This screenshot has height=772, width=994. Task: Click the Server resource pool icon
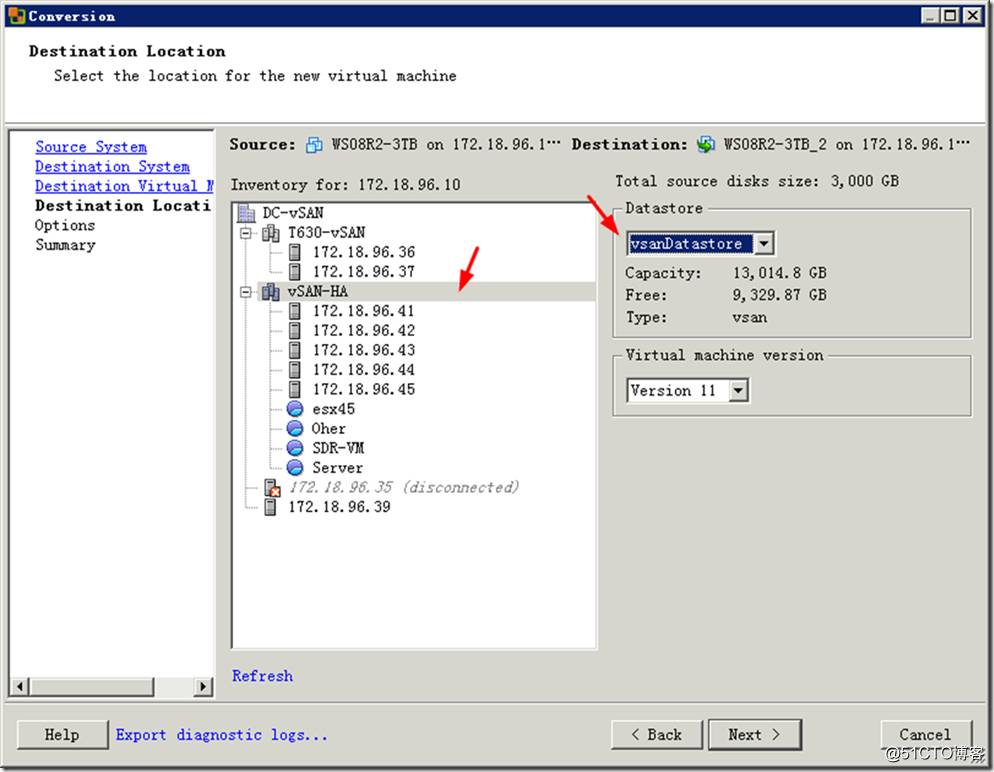coord(294,468)
